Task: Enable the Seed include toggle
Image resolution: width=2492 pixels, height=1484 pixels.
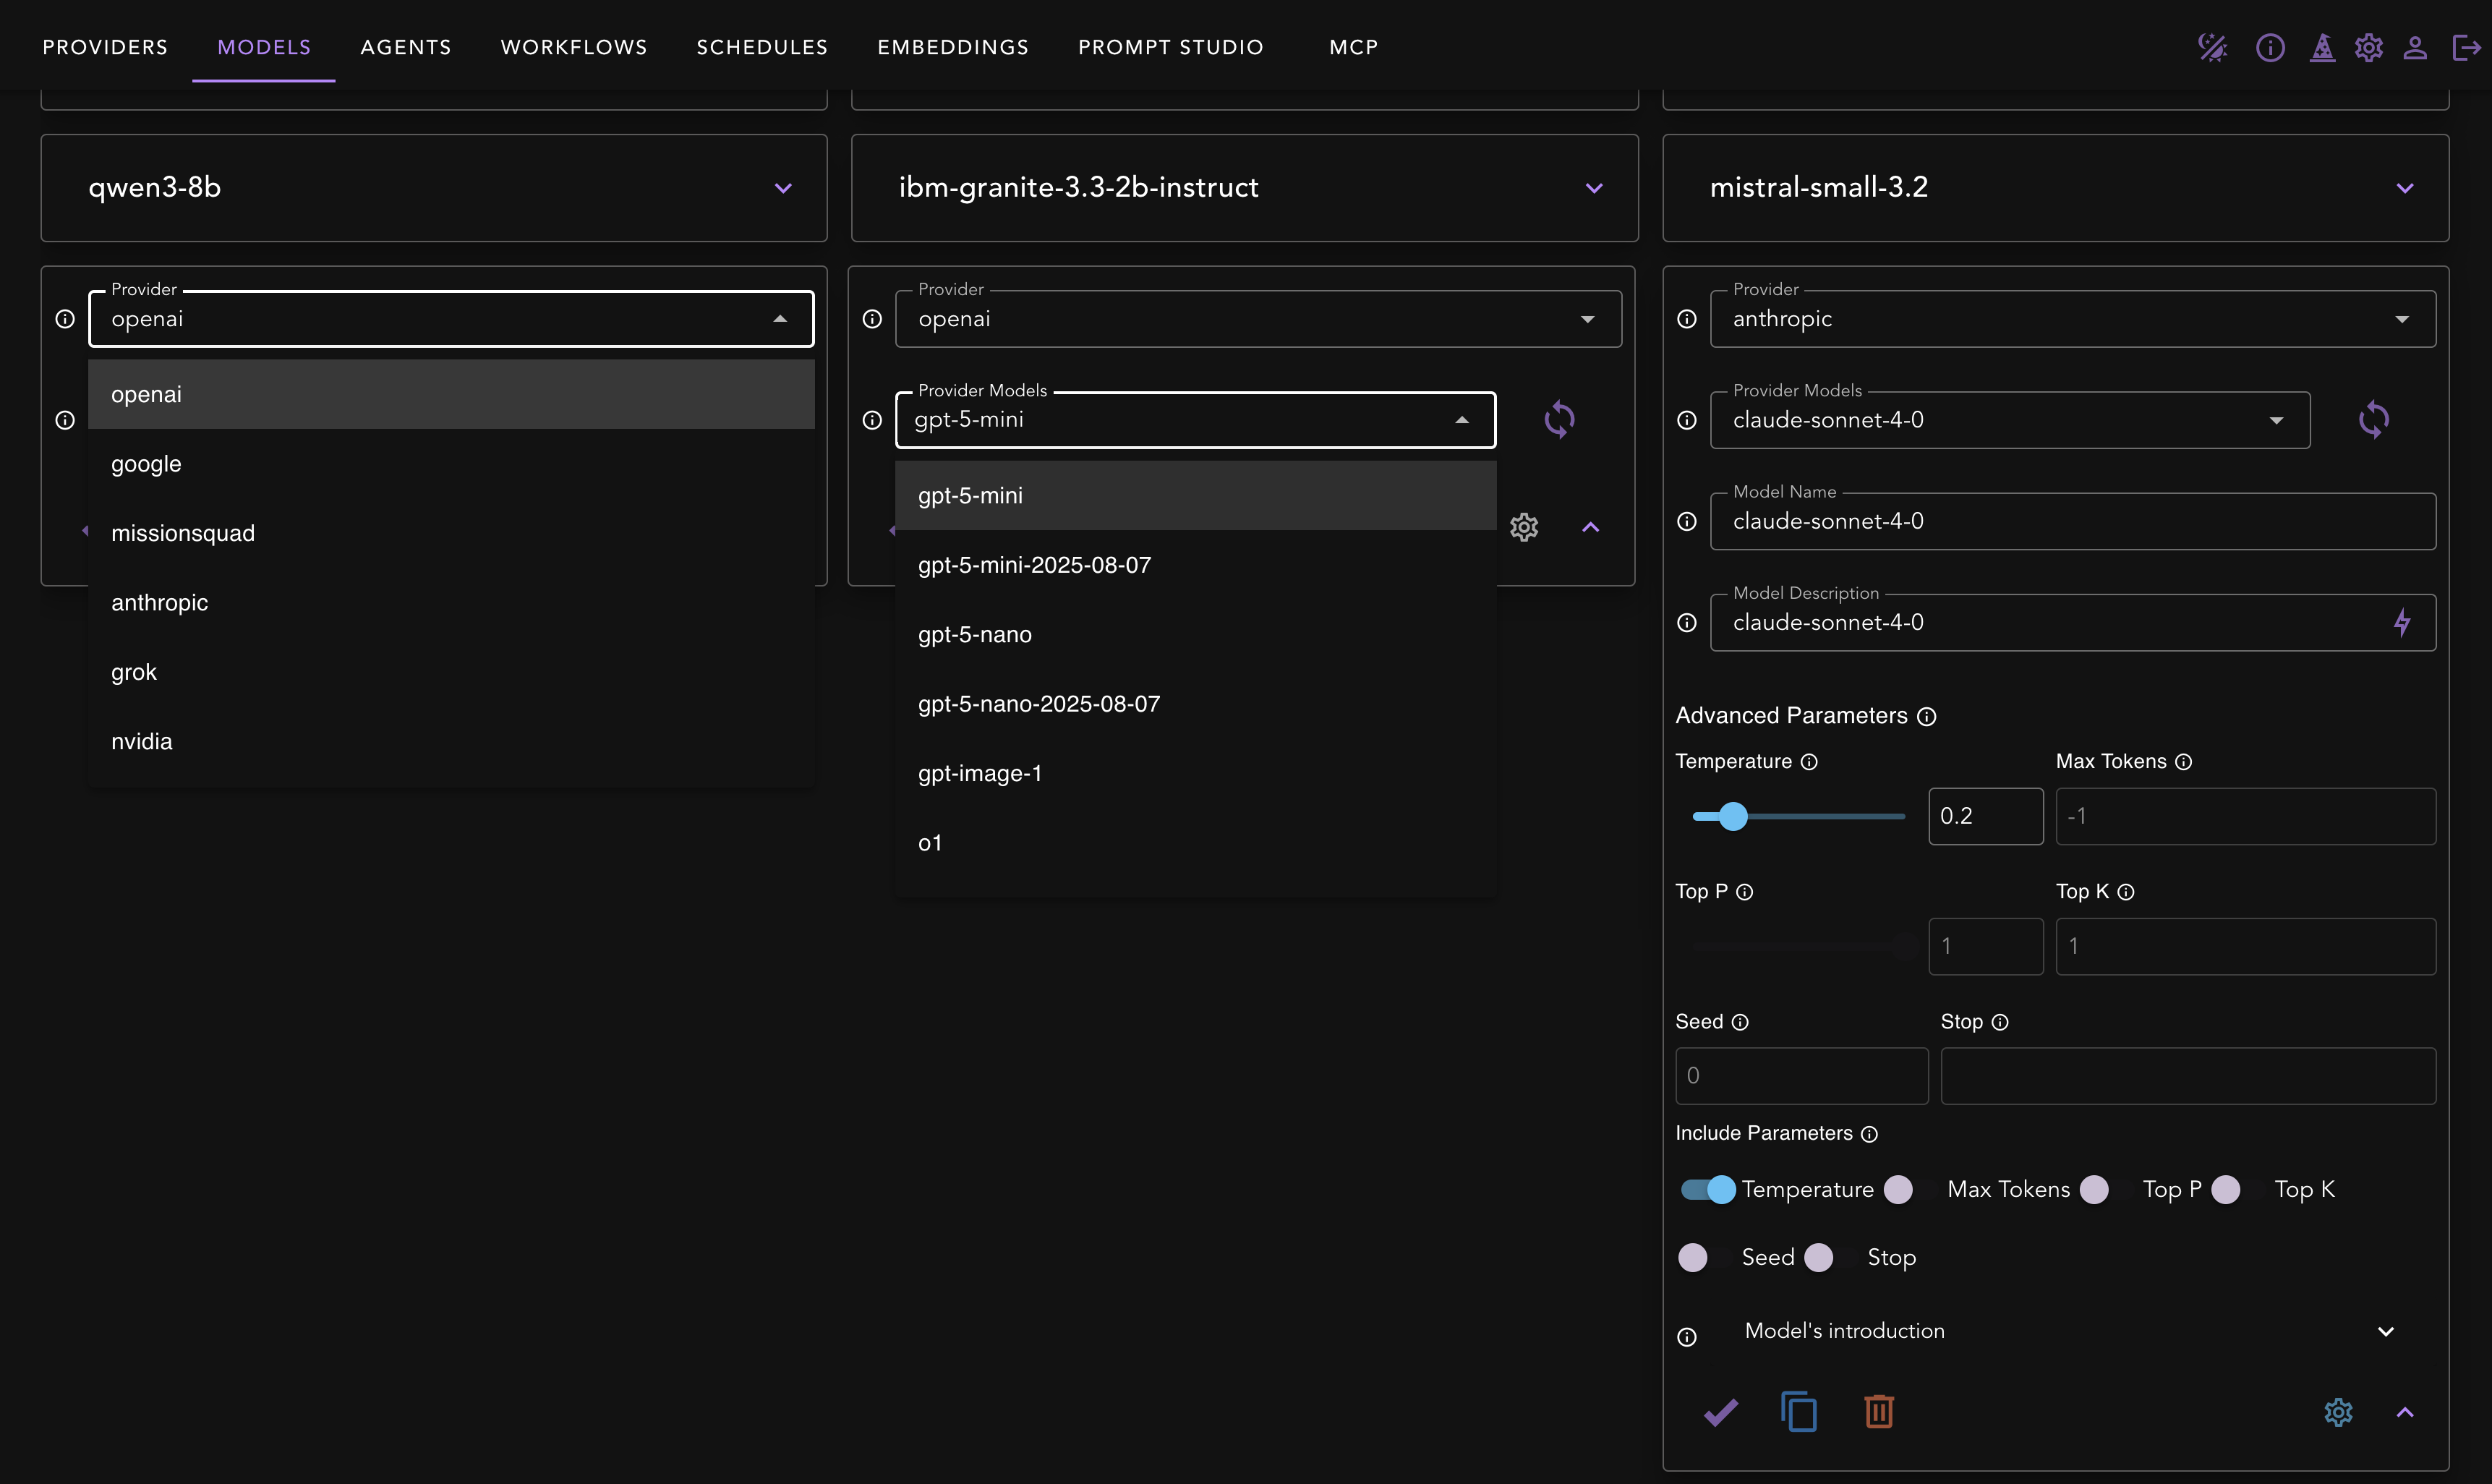Action: click(1706, 1257)
